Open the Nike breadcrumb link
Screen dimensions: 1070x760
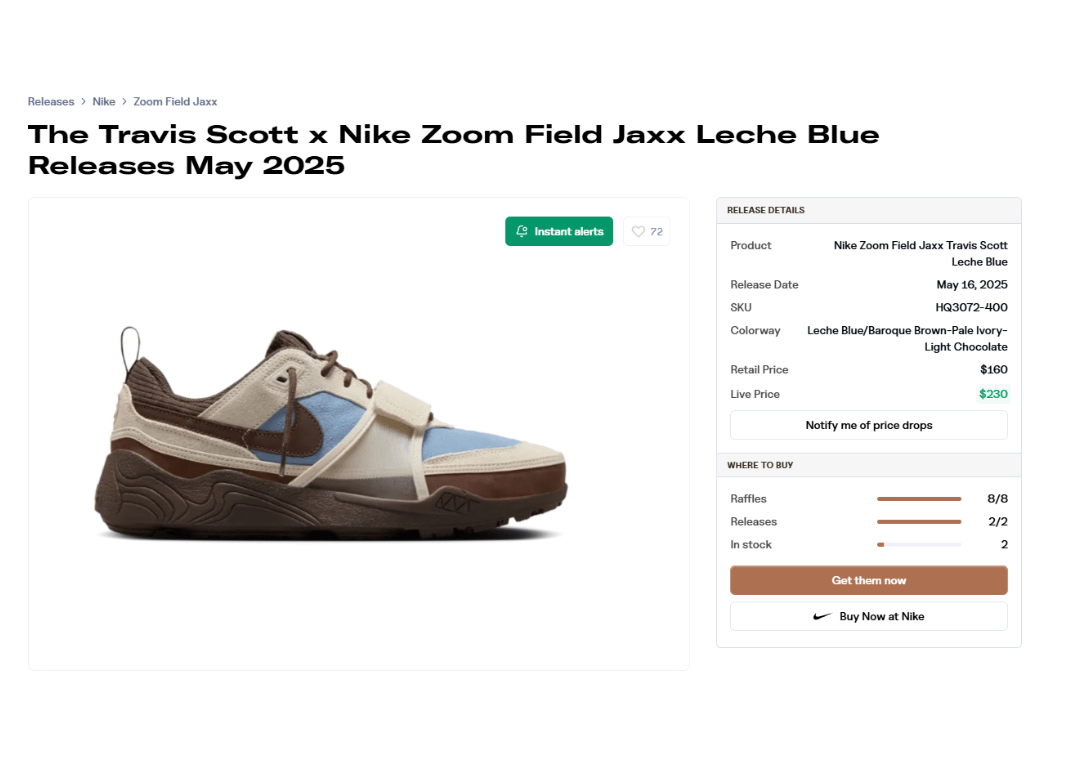[104, 102]
